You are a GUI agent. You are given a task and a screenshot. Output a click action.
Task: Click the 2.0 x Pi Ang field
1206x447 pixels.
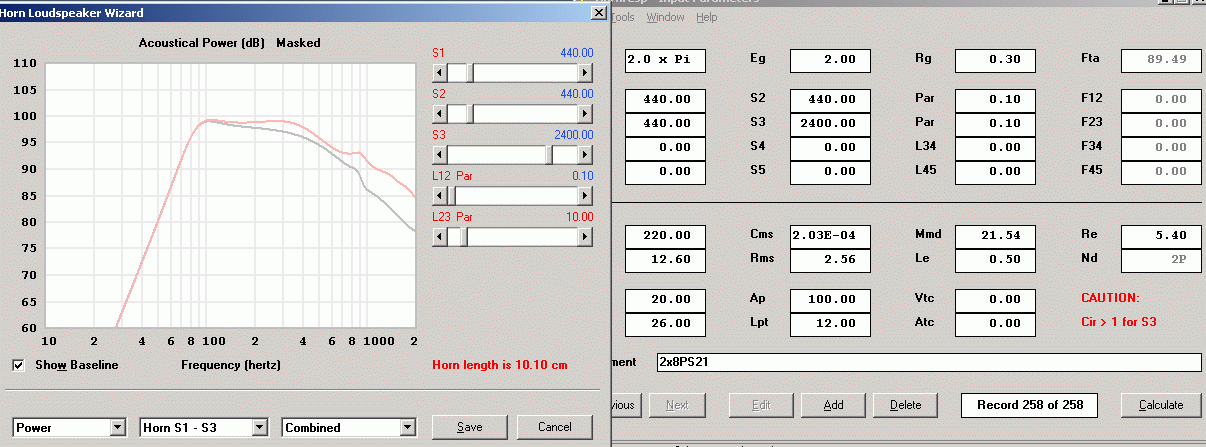[665, 60]
